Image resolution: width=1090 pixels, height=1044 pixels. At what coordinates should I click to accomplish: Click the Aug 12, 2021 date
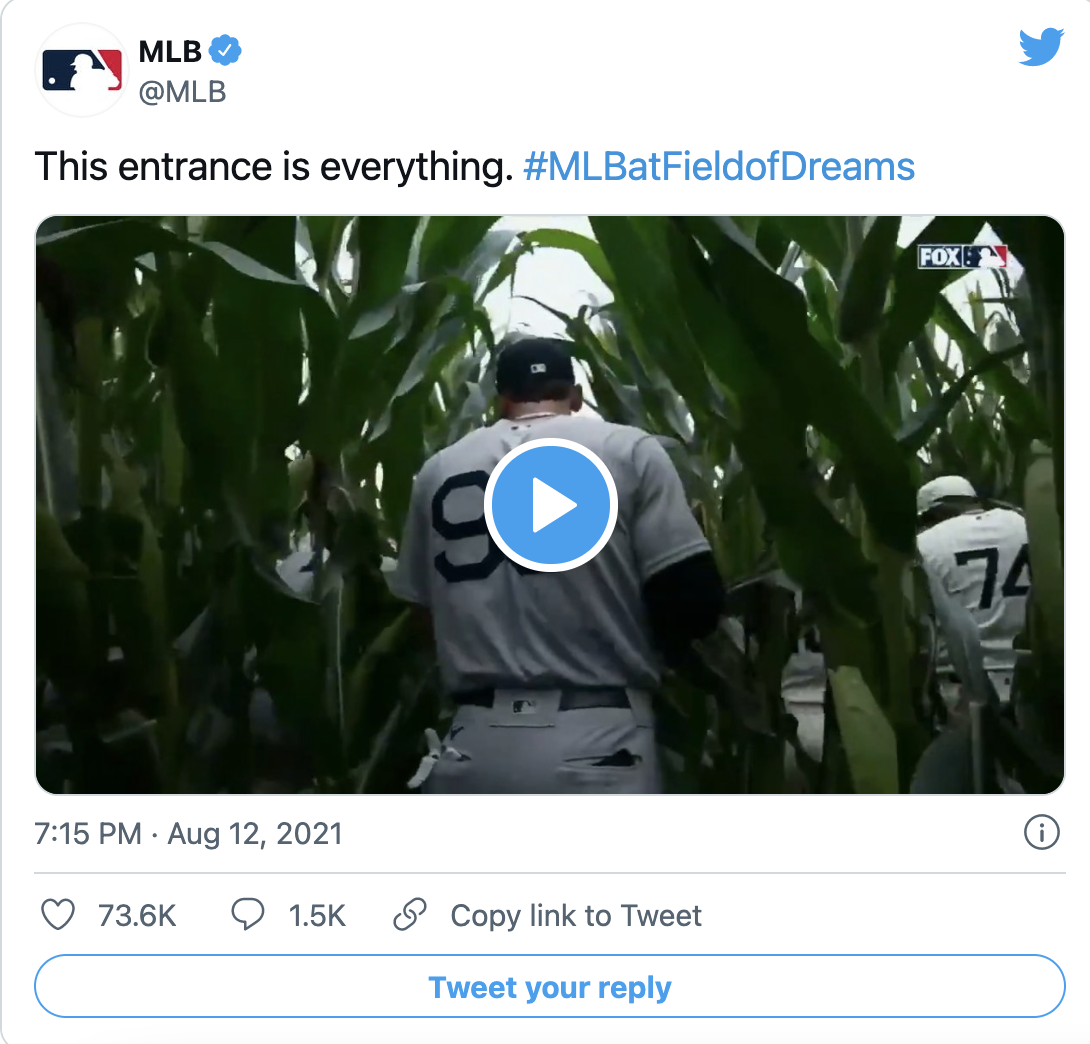tap(255, 833)
